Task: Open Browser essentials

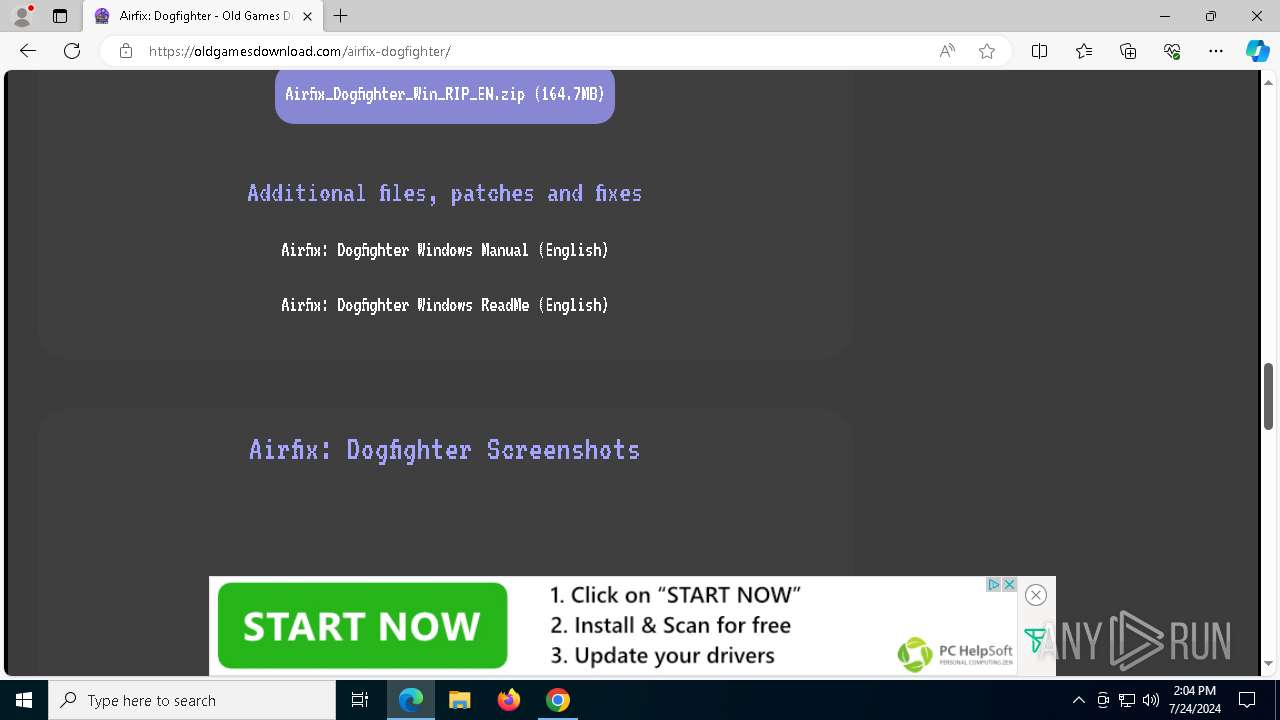Action: click(x=1172, y=51)
